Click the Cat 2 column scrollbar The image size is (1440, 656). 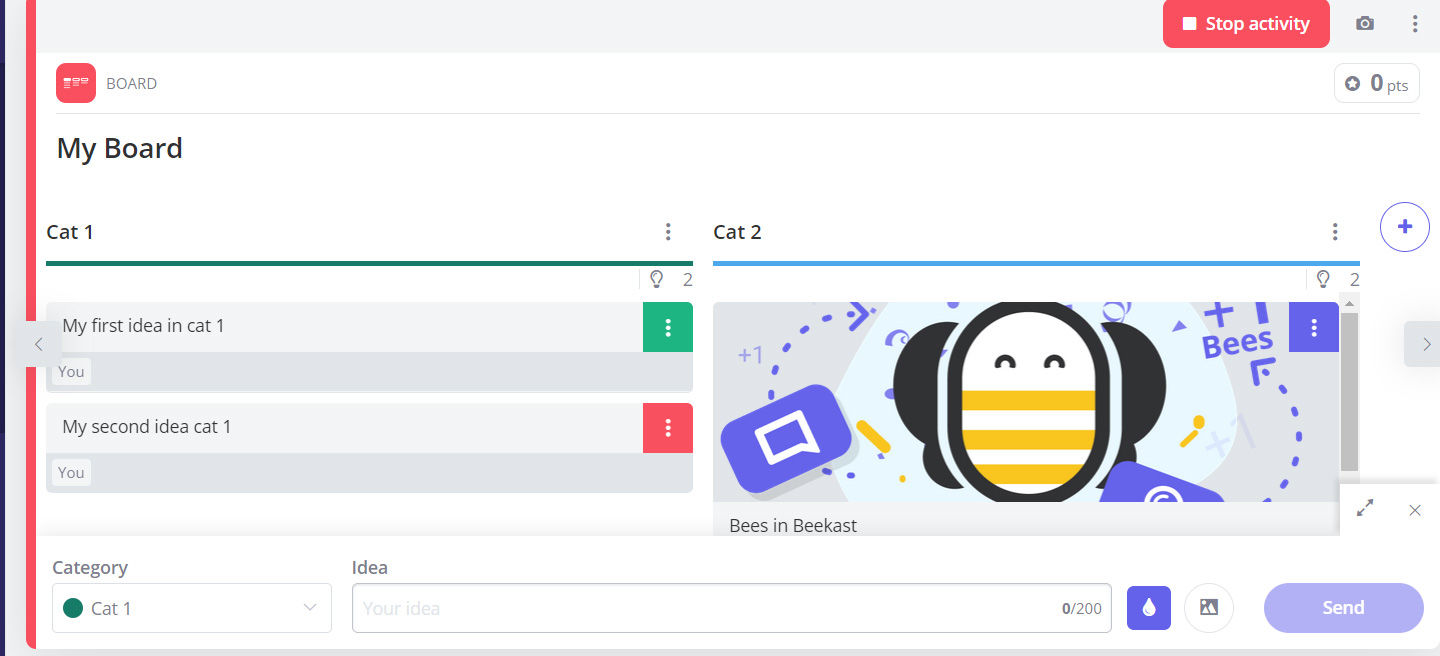pos(1349,392)
